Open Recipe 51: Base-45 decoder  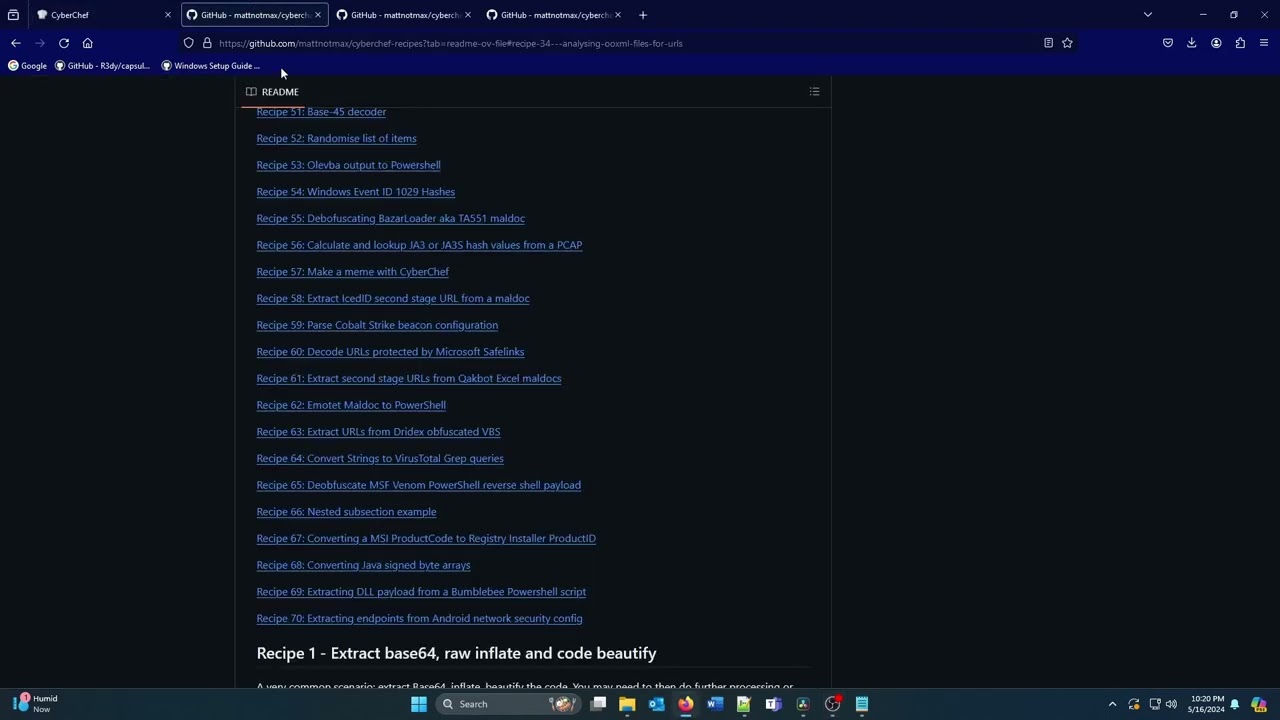(x=321, y=112)
